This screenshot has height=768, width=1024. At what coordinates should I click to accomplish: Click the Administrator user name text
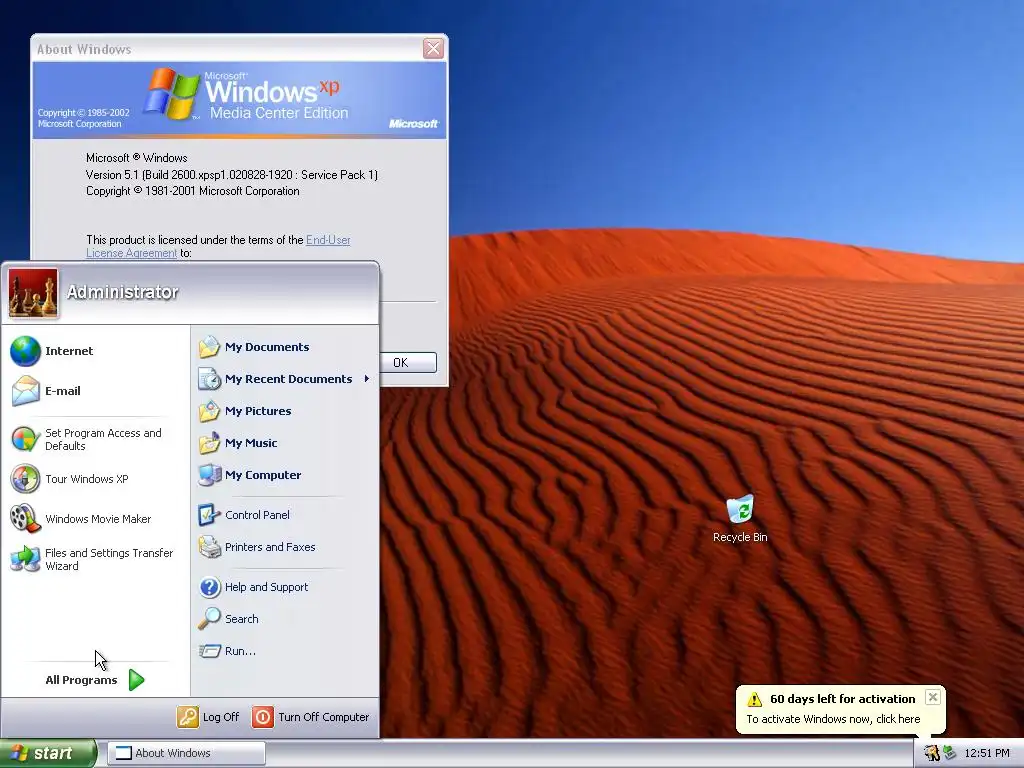coord(122,292)
